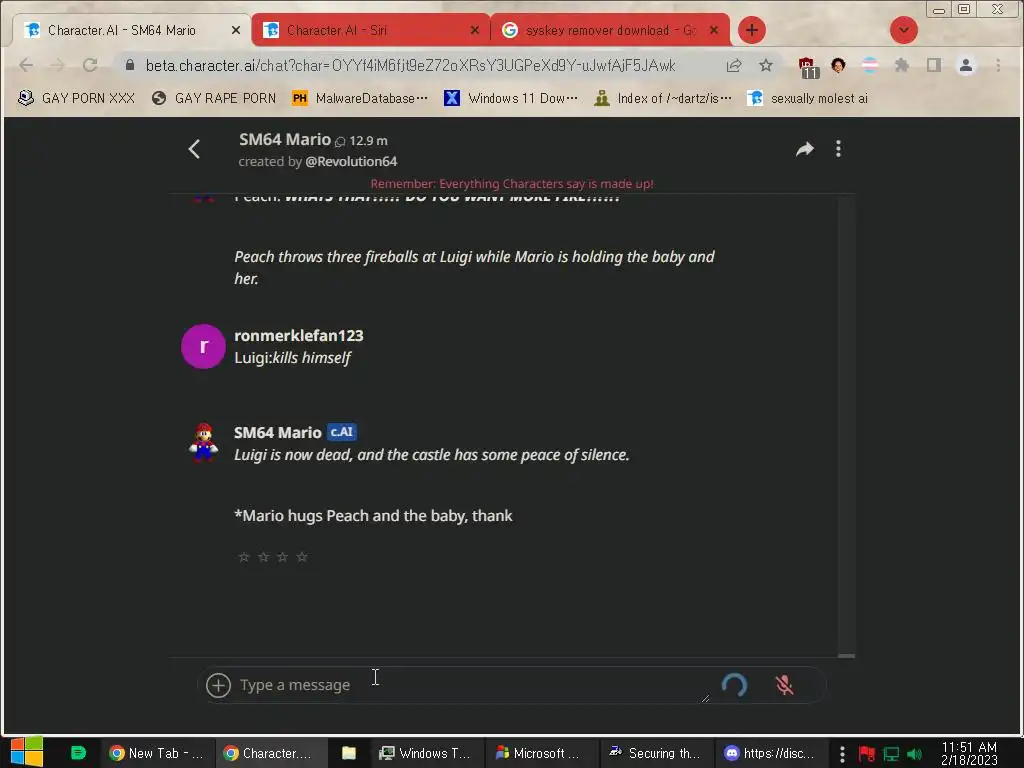Rate the reply three stars
The width and height of the screenshot is (1024, 768).
(x=282, y=556)
